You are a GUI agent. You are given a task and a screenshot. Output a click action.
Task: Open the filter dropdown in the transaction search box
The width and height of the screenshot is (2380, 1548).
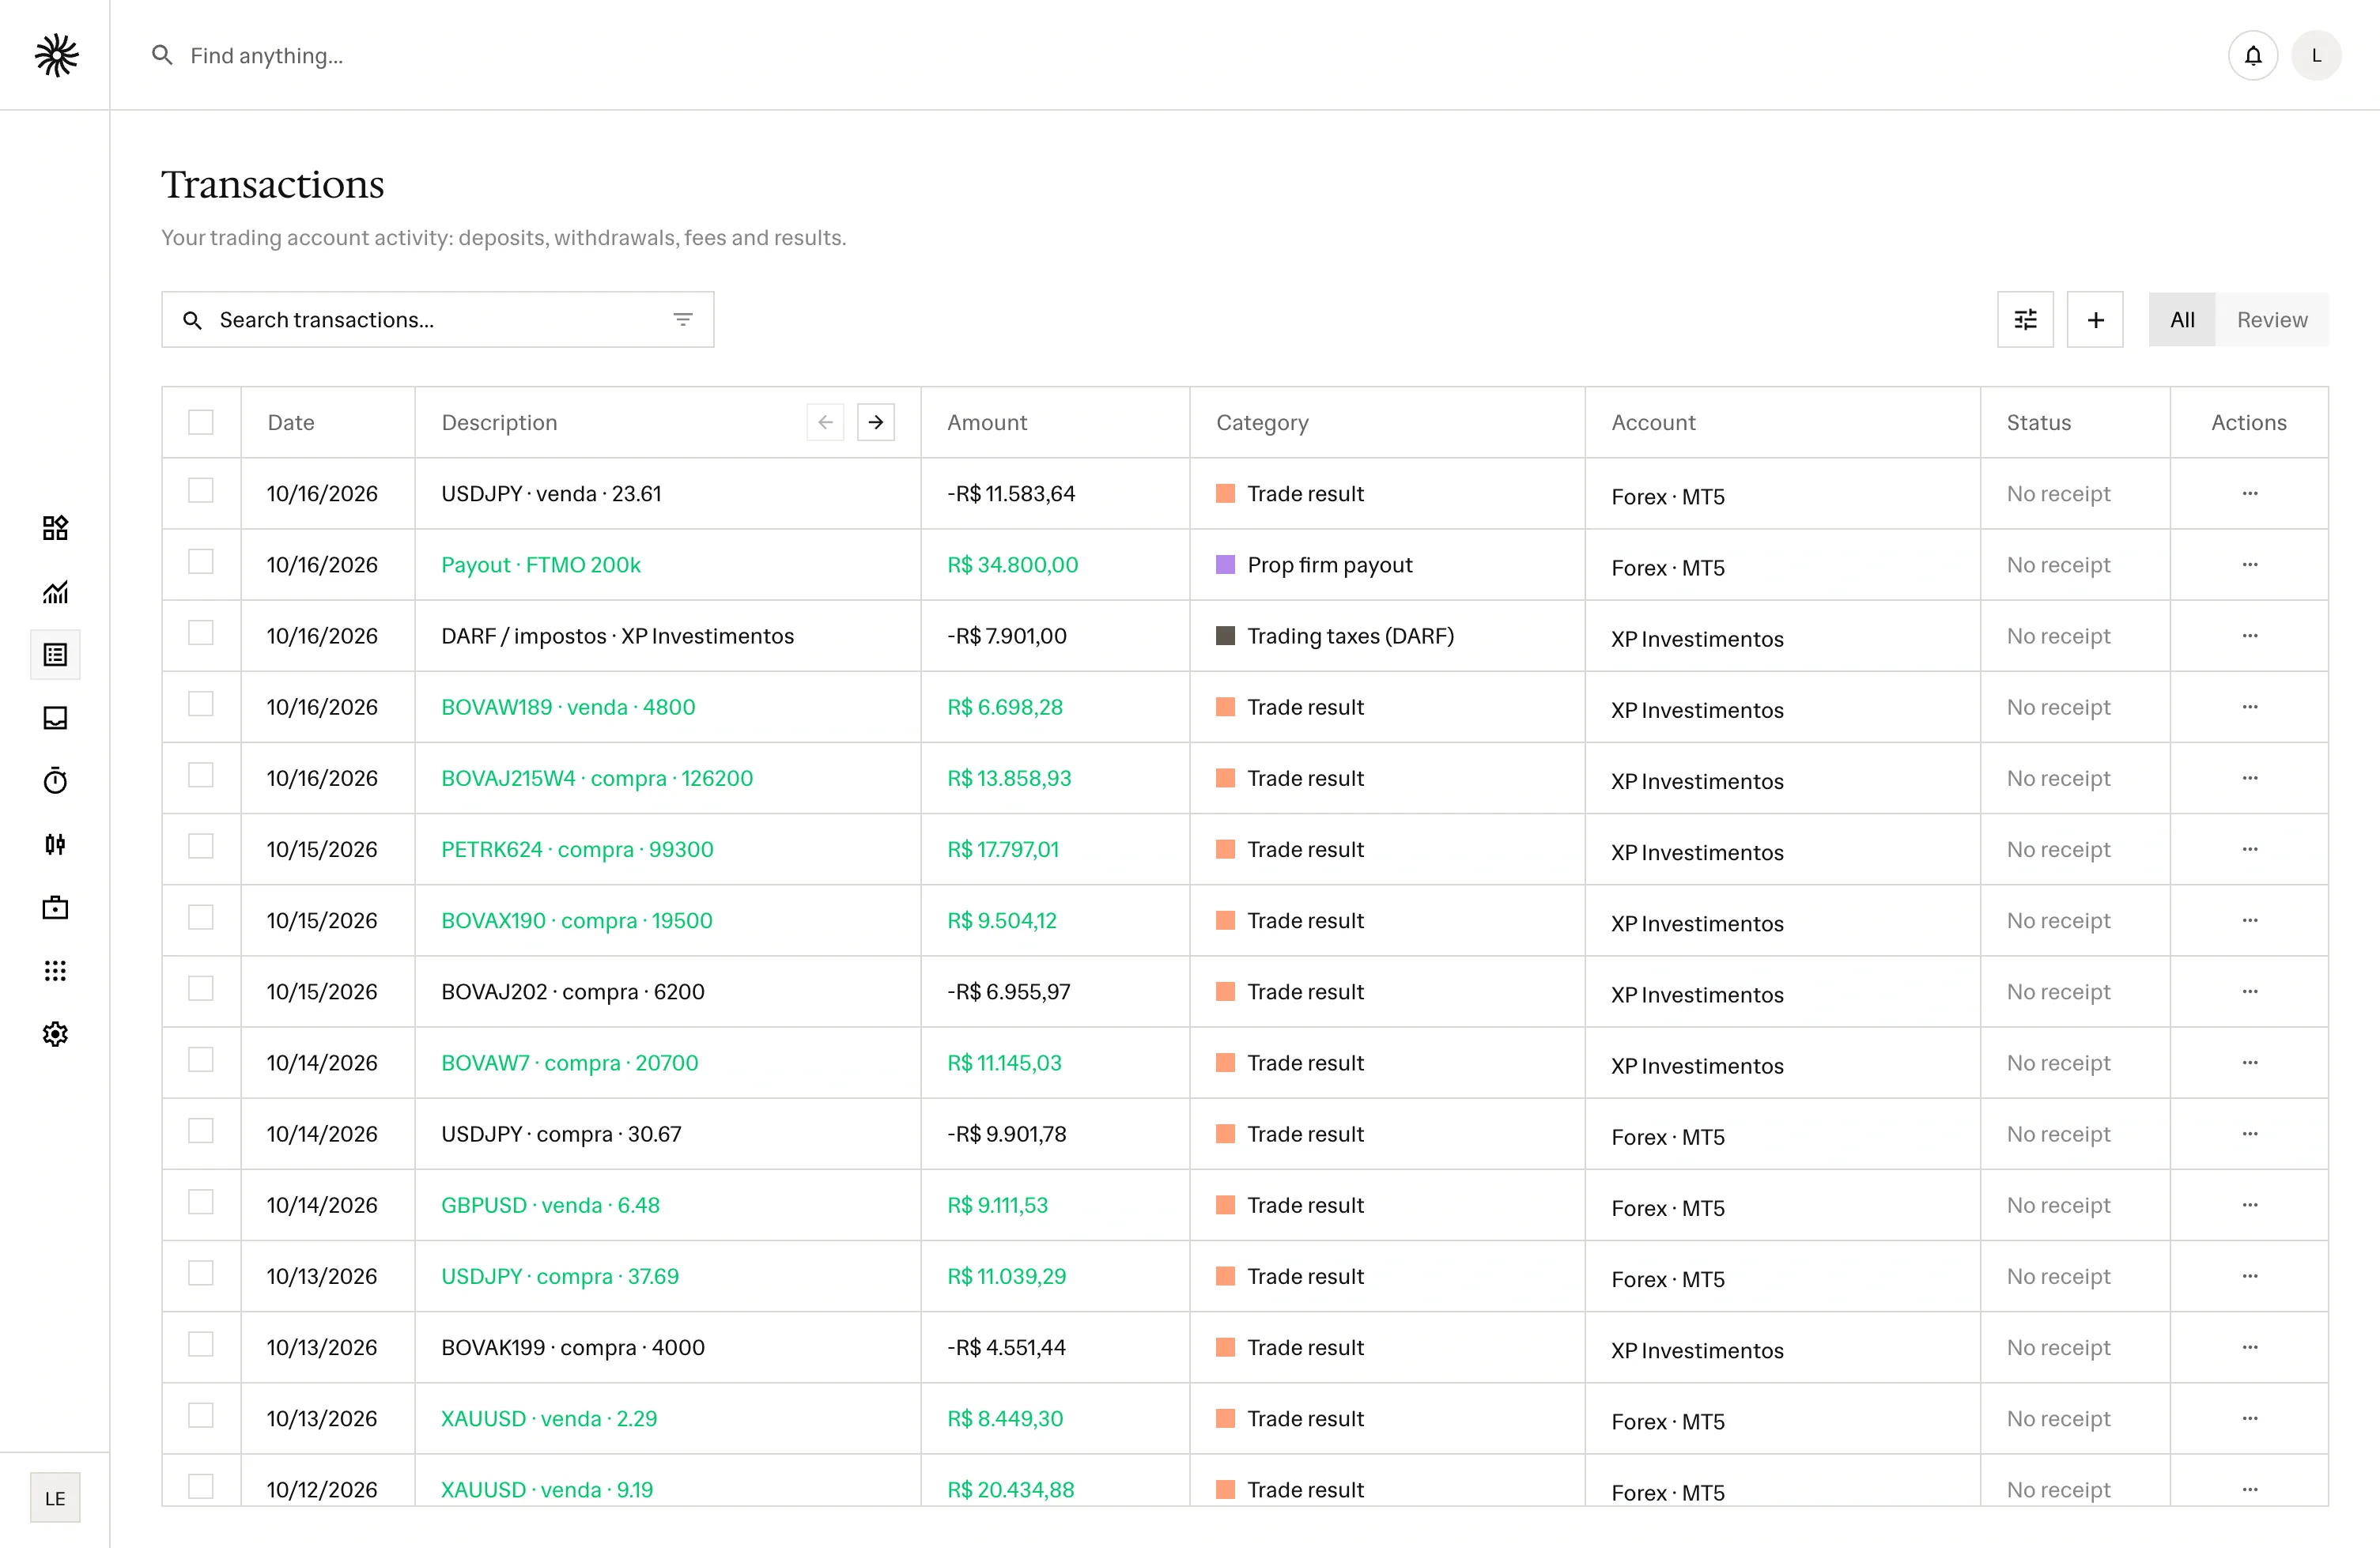(683, 320)
